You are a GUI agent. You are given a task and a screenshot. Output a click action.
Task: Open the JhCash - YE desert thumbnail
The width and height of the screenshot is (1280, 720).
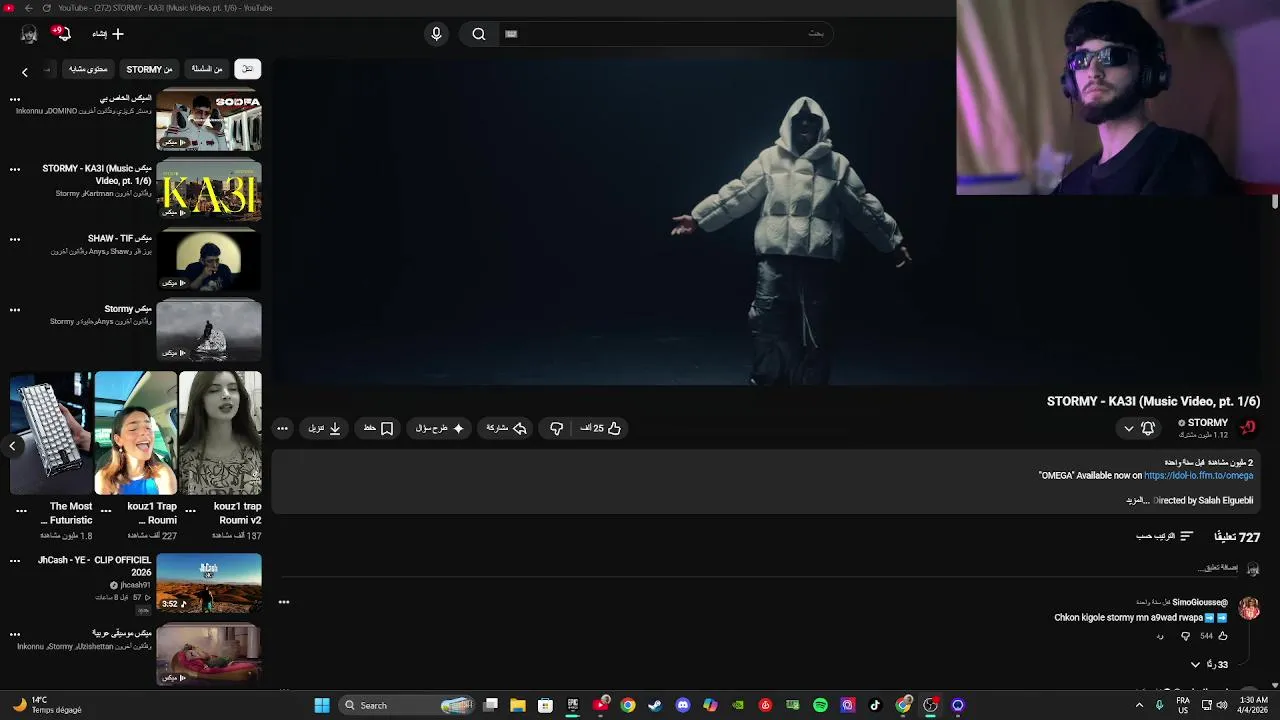208,582
